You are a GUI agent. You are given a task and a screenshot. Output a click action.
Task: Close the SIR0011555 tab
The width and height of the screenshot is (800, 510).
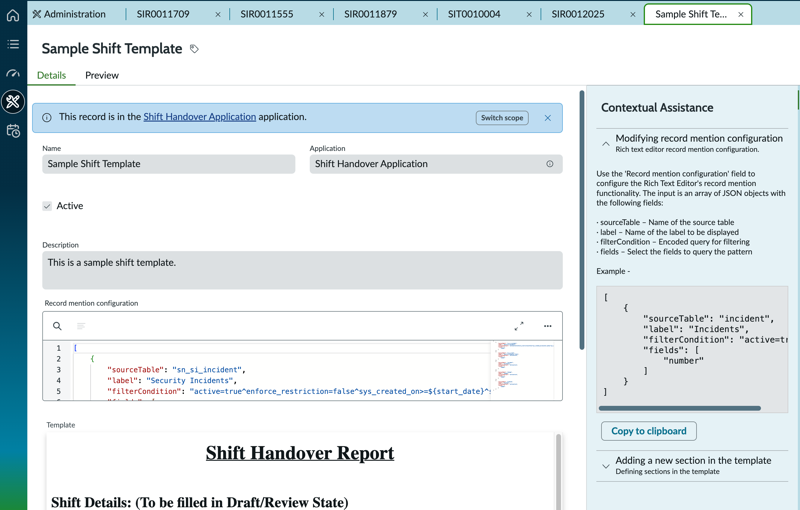[x=321, y=15]
